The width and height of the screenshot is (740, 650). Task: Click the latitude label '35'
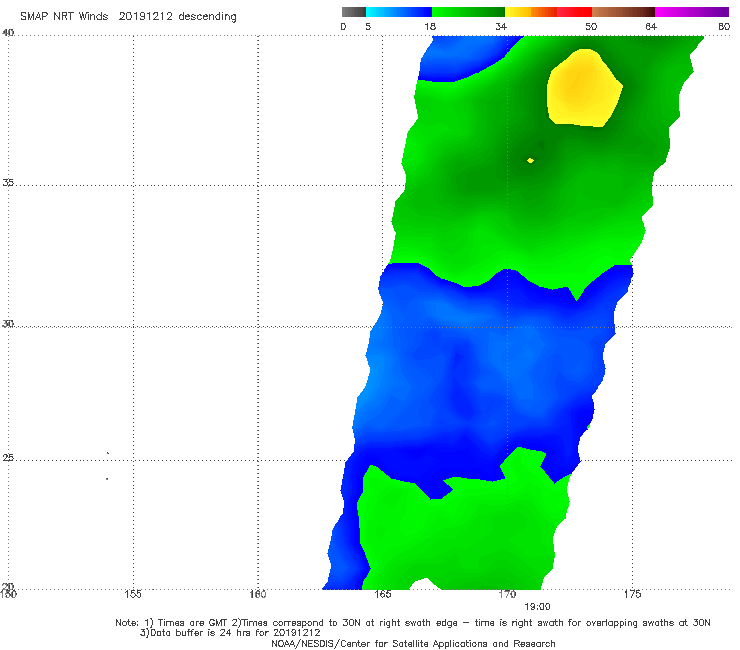tap(8, 182)
